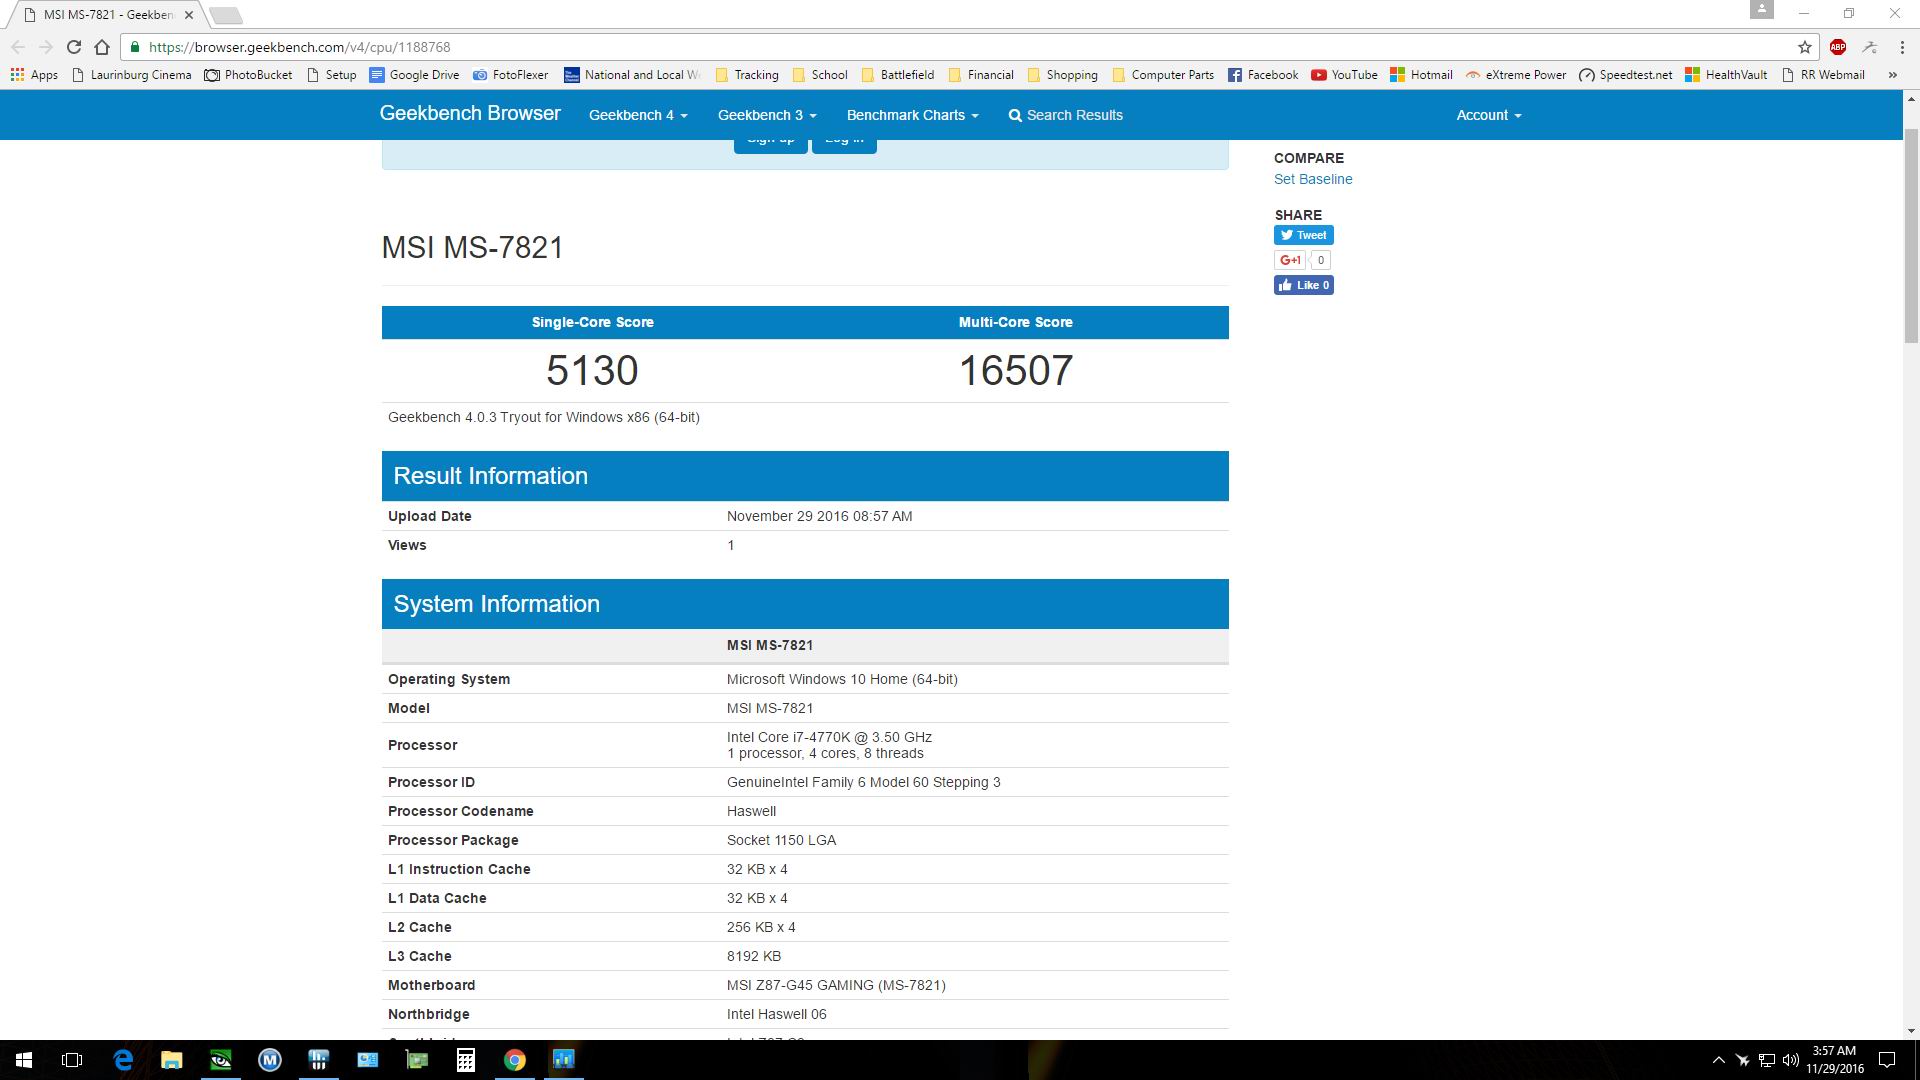This screenshot has height=1080, width=1920.
Task: Open the PhotoBucket bookmark
Action: [x=248, y=75]
